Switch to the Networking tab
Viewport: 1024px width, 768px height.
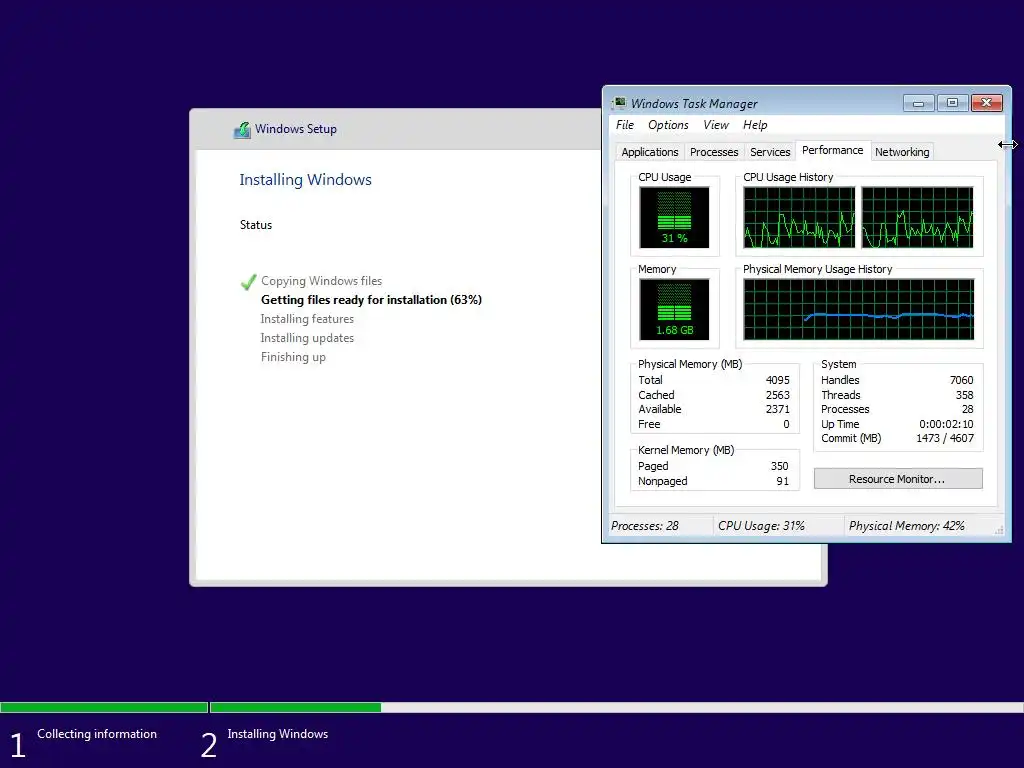902,152
